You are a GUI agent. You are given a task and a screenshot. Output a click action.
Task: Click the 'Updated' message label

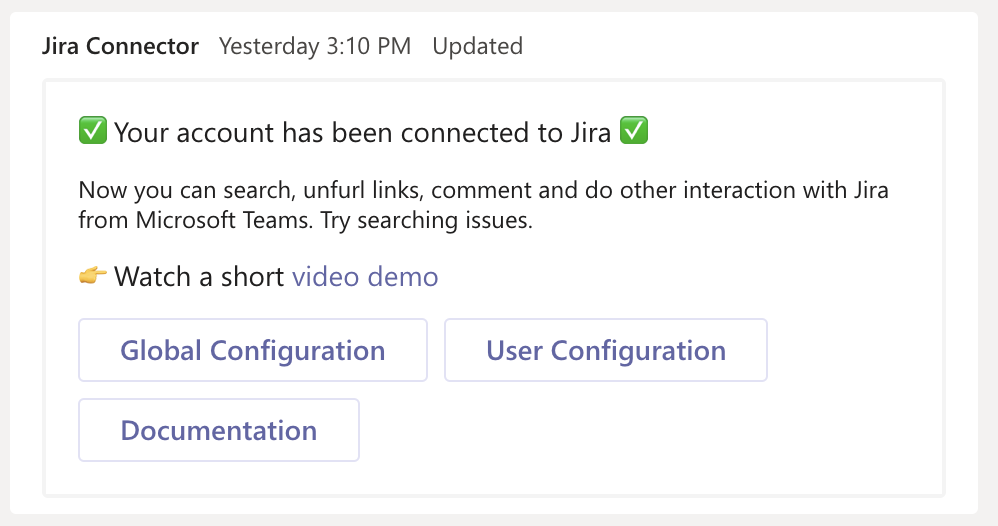(x=477, y=46)
